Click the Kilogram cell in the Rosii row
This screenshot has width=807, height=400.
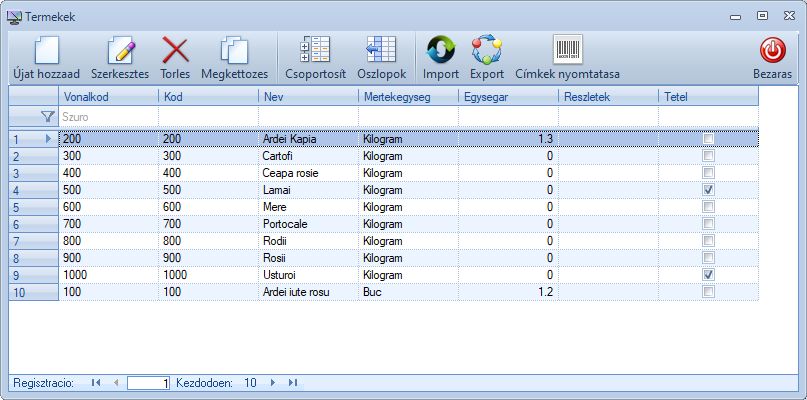pyautogui.click(x=408, y=257)
